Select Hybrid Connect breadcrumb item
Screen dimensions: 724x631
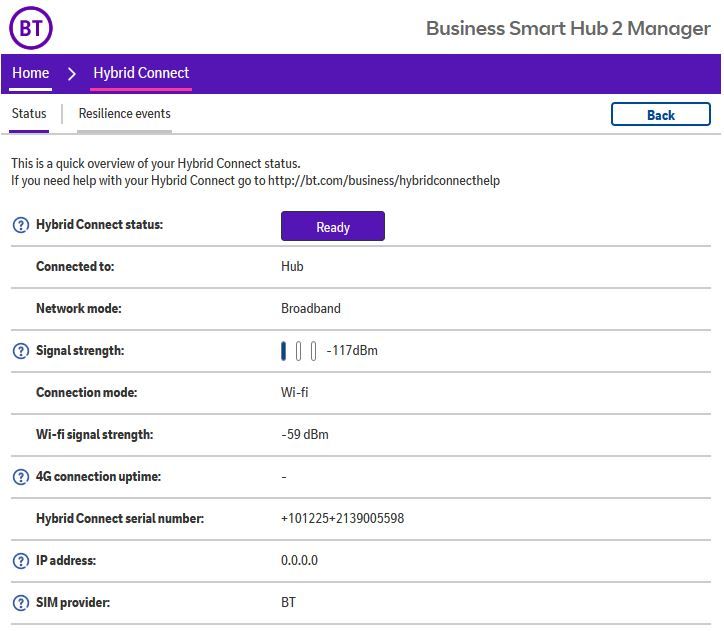(x=141, y=73)
